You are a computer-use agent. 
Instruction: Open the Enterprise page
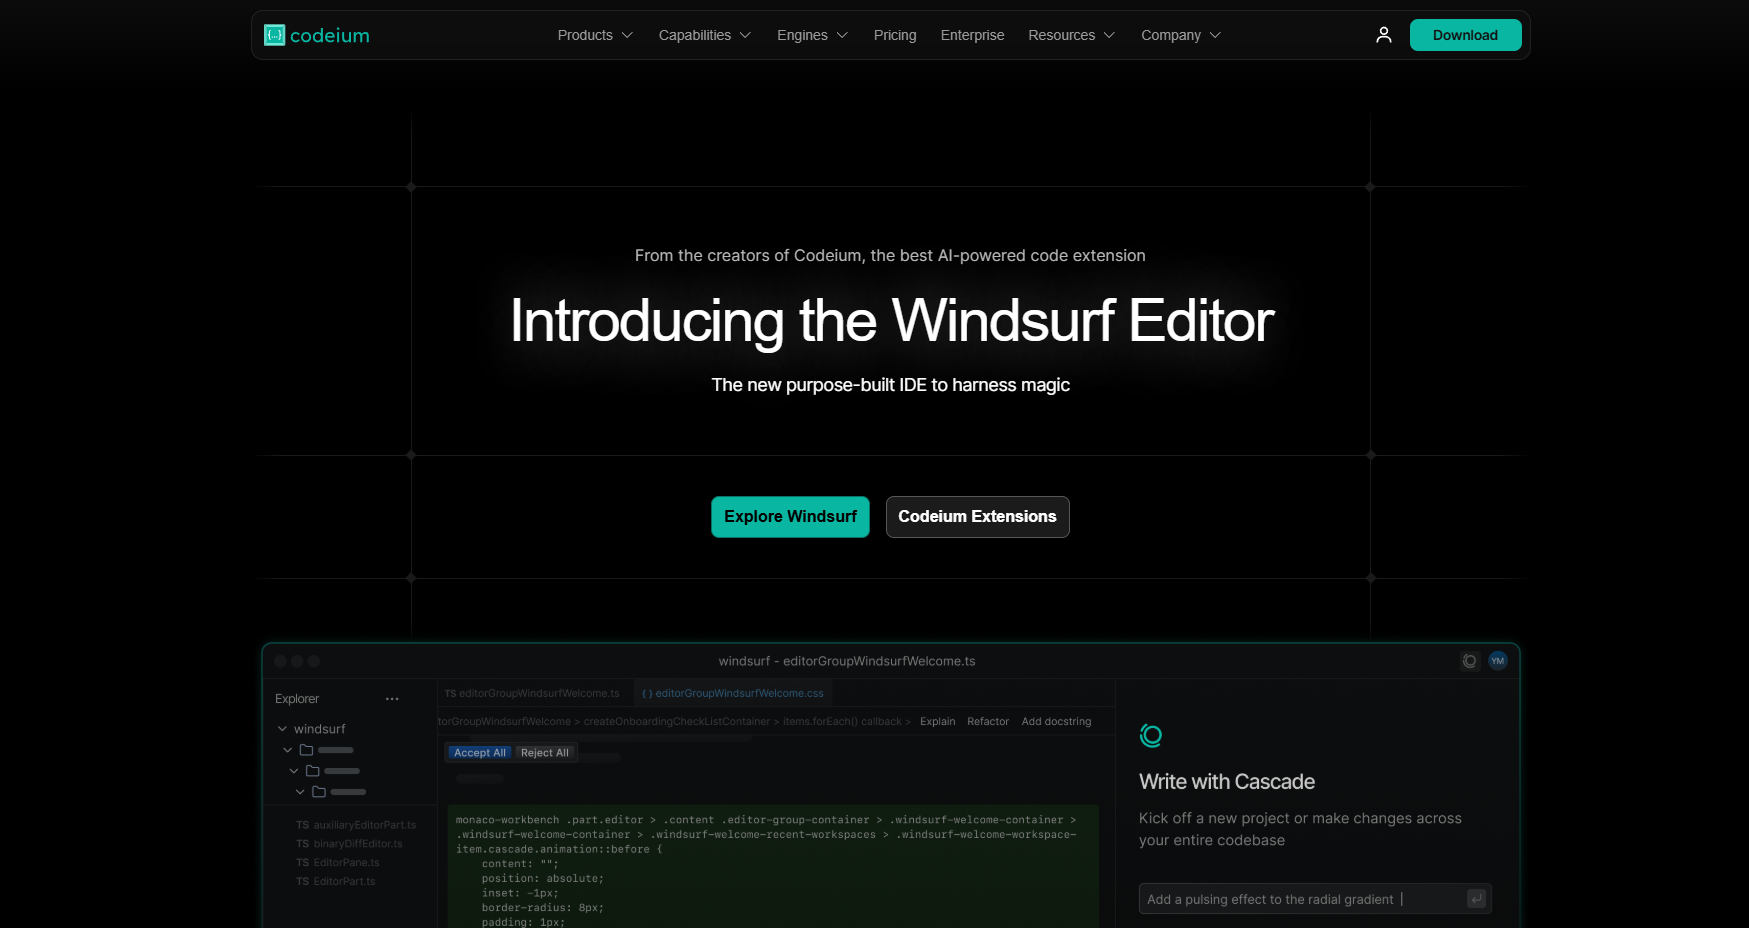pyautogui.click(x=972, y=35)
